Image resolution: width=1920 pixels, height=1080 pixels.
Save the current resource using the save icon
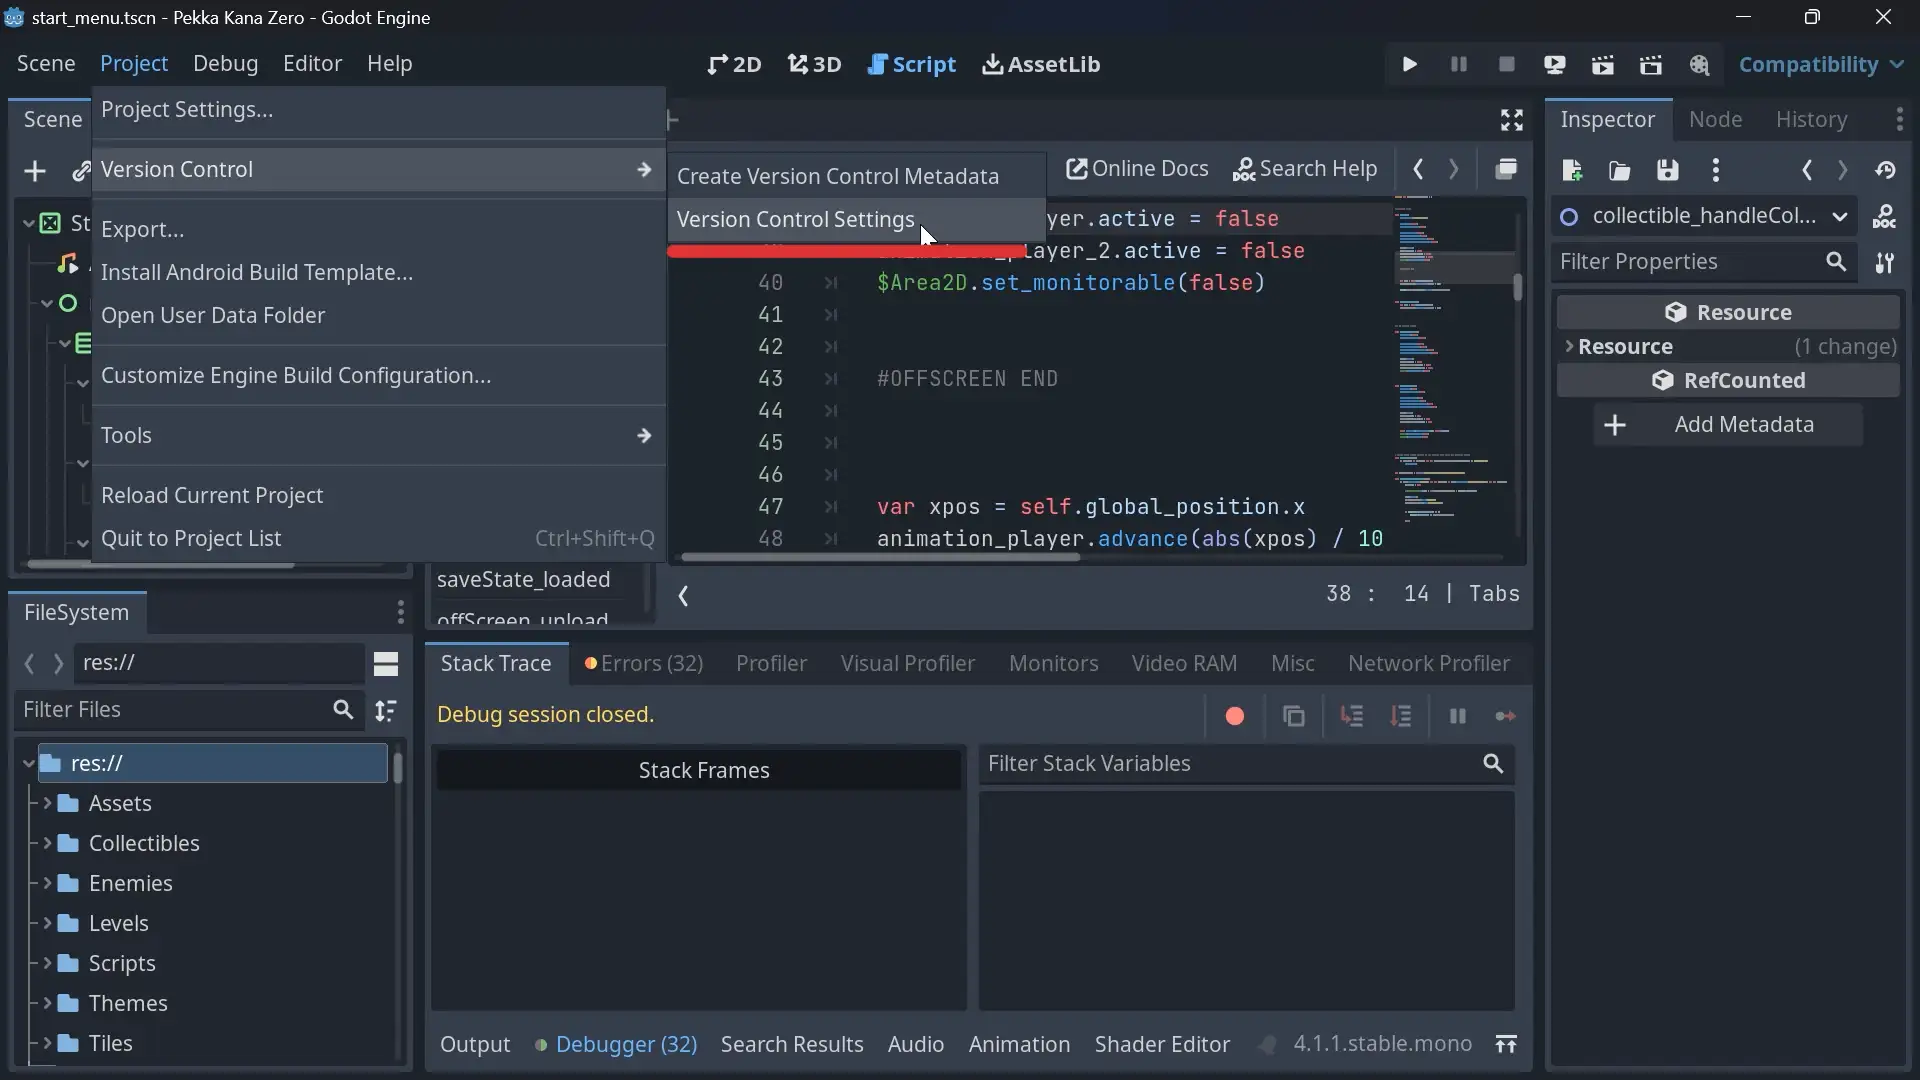1667,170
